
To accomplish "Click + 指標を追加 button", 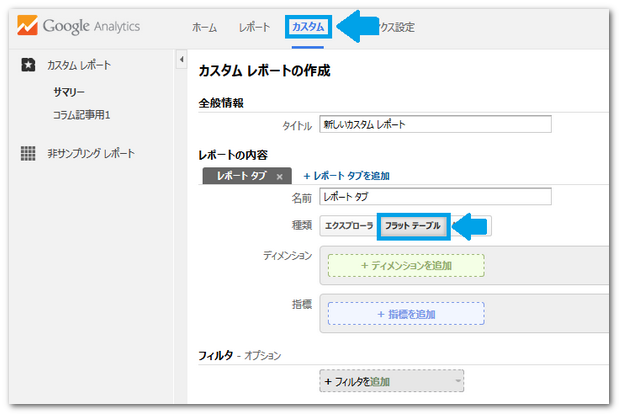I will click(x=406, y=314).
